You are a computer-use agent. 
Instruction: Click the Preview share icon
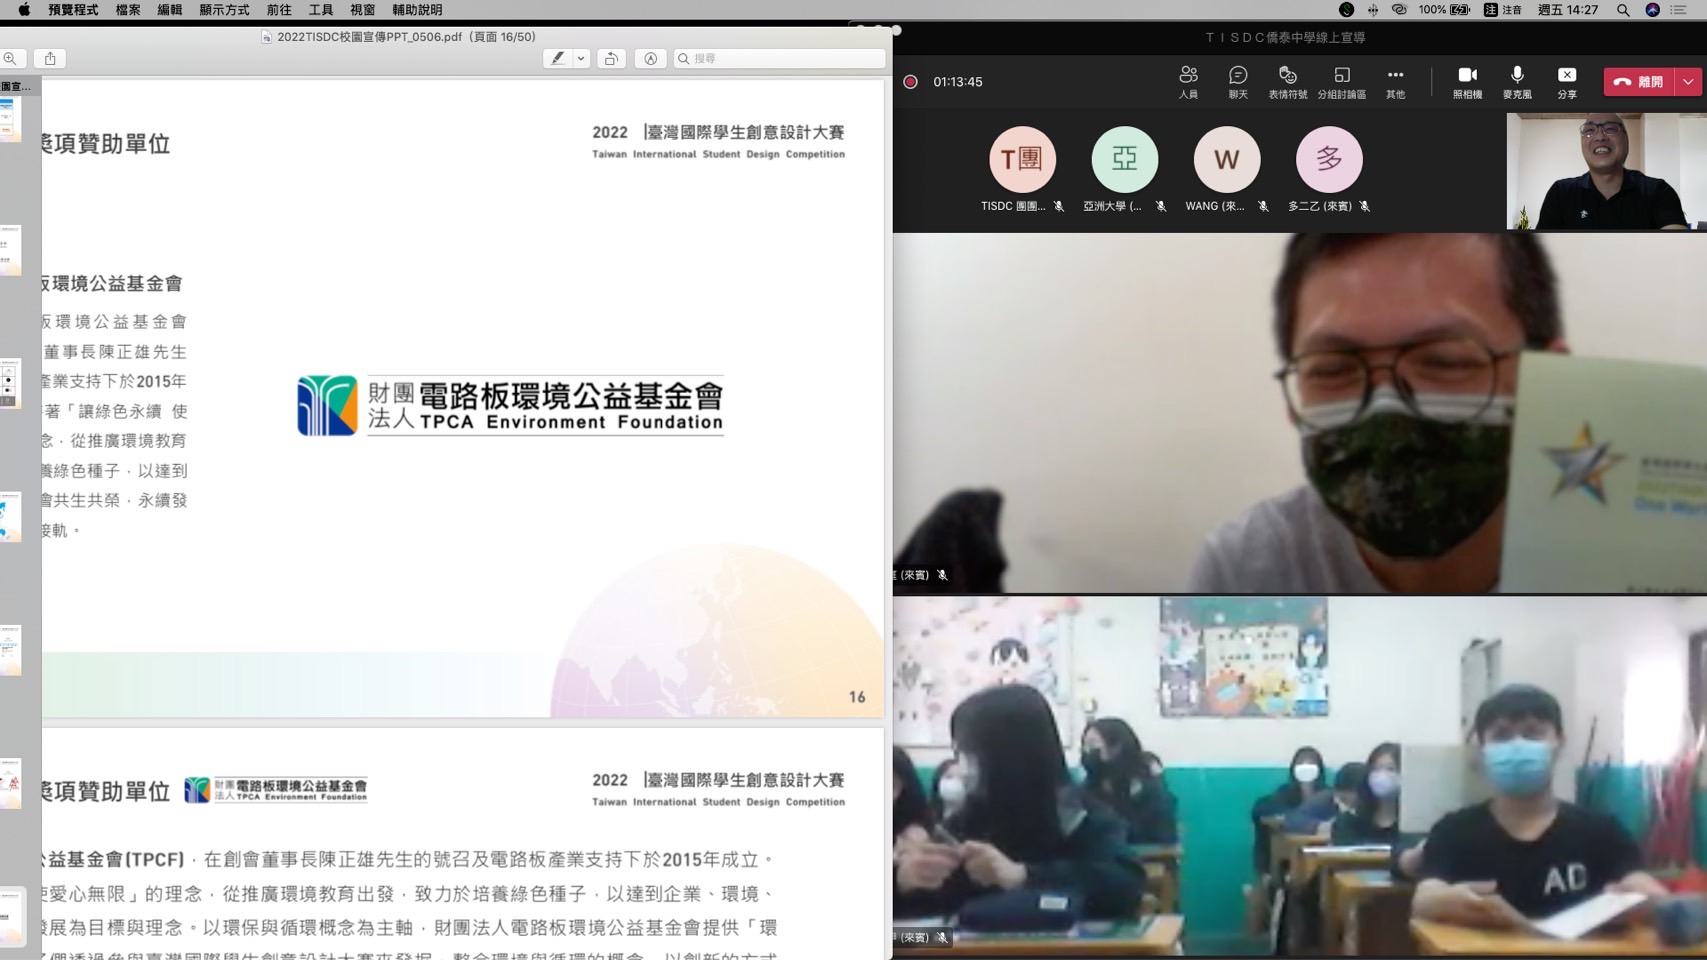(50, 58)
